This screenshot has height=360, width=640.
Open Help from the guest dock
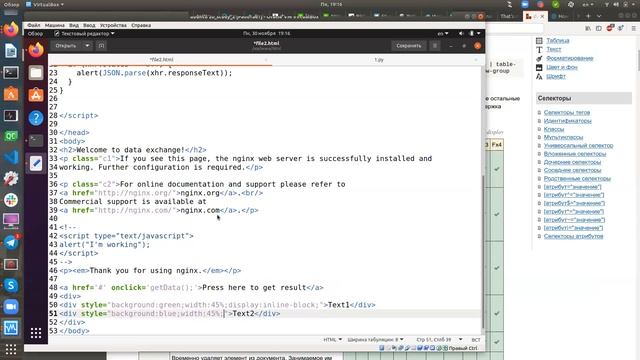pyautogui.click(x=36, y=118)
